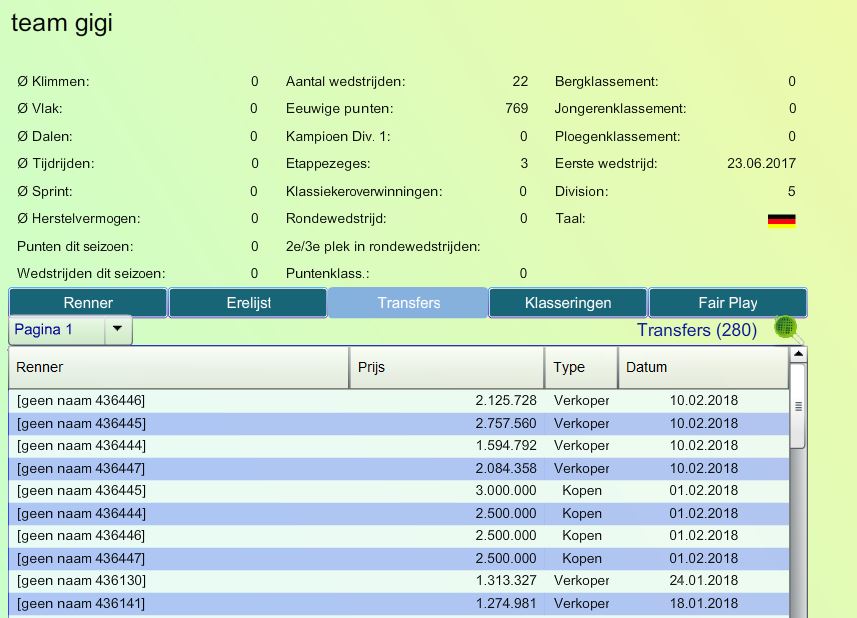
Task: Select the Pagina 1 combo box text
Action: [x=56, y=329]
